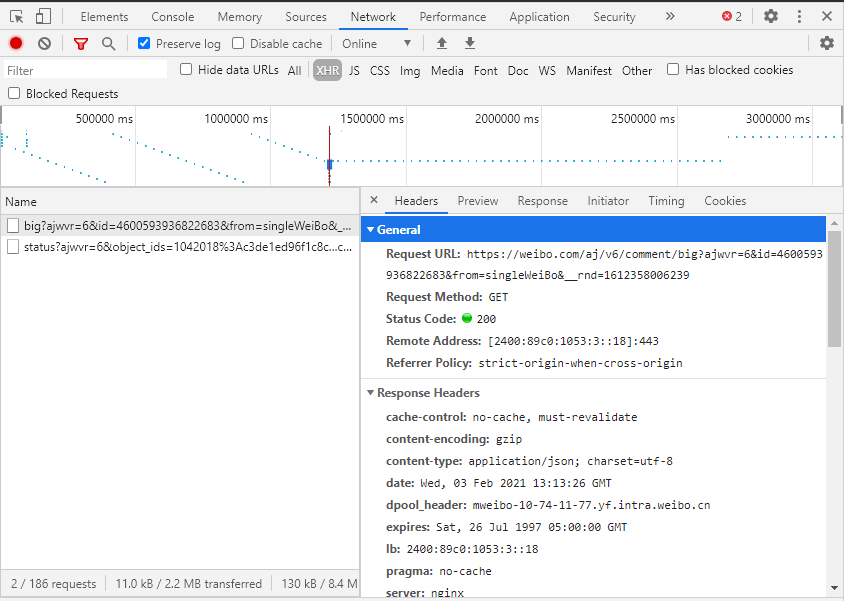Open the Online throttling dropdown
Viewport: 844px width, 601px height.
(376, 44)
